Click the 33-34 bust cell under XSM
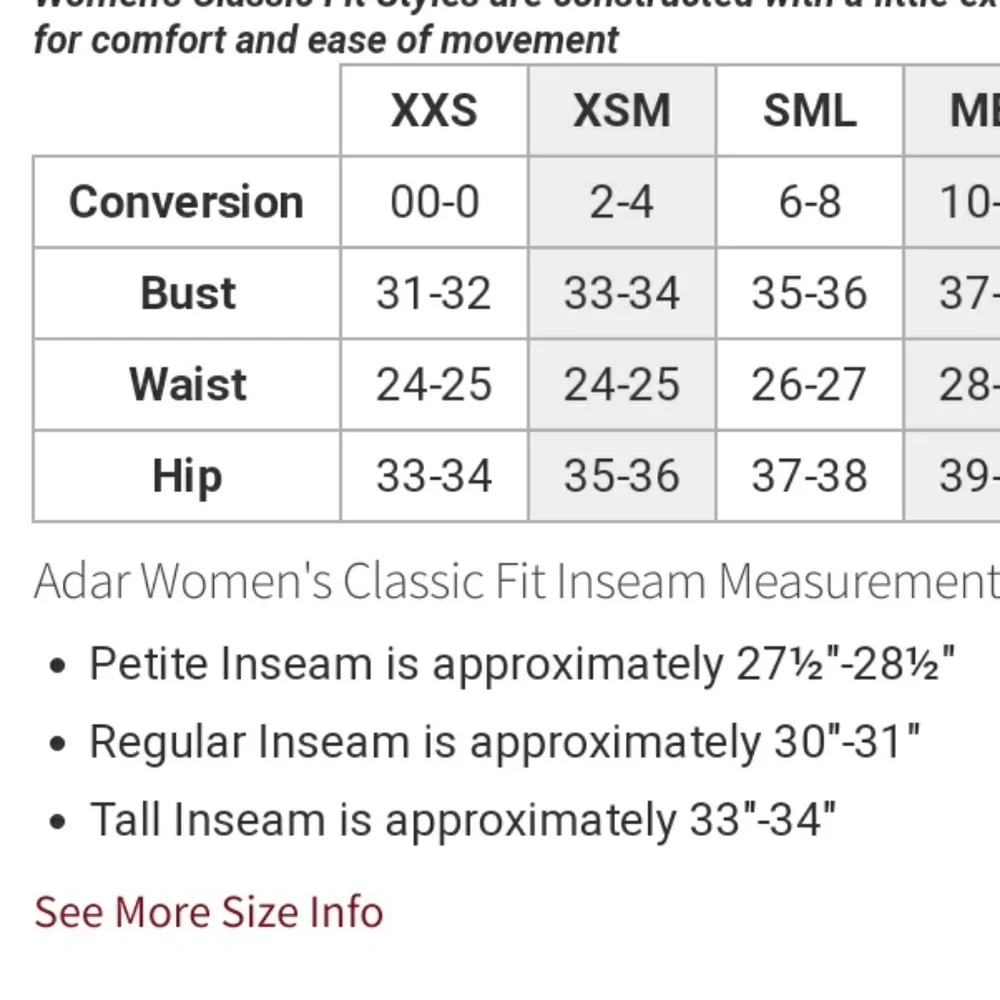This screenshot has height=1000, width=1000. [x=622, y=293]
